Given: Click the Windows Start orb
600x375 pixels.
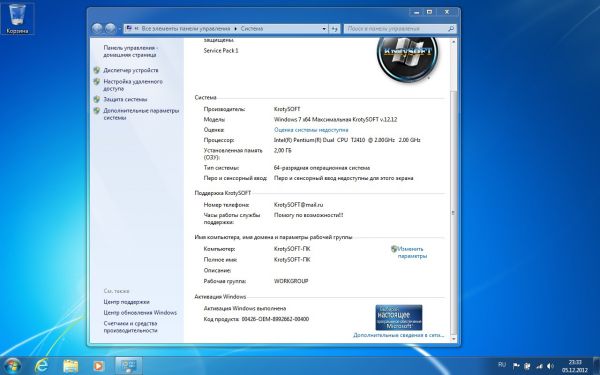Looking at the screenshot, I should (13, 366).
